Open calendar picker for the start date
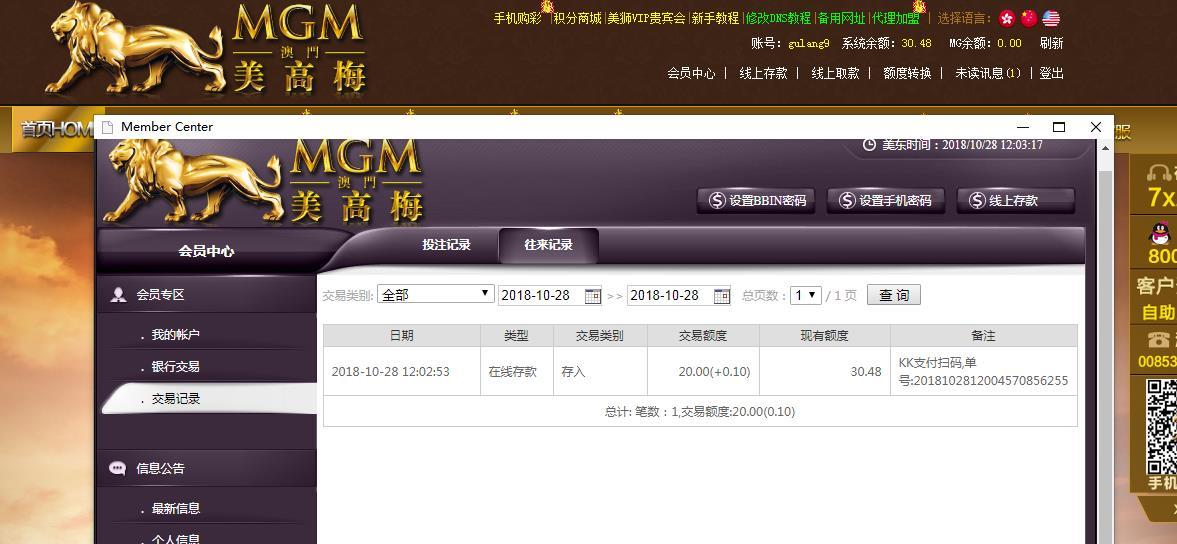Screen dimensions: 1177x544 tap(592, 296)
